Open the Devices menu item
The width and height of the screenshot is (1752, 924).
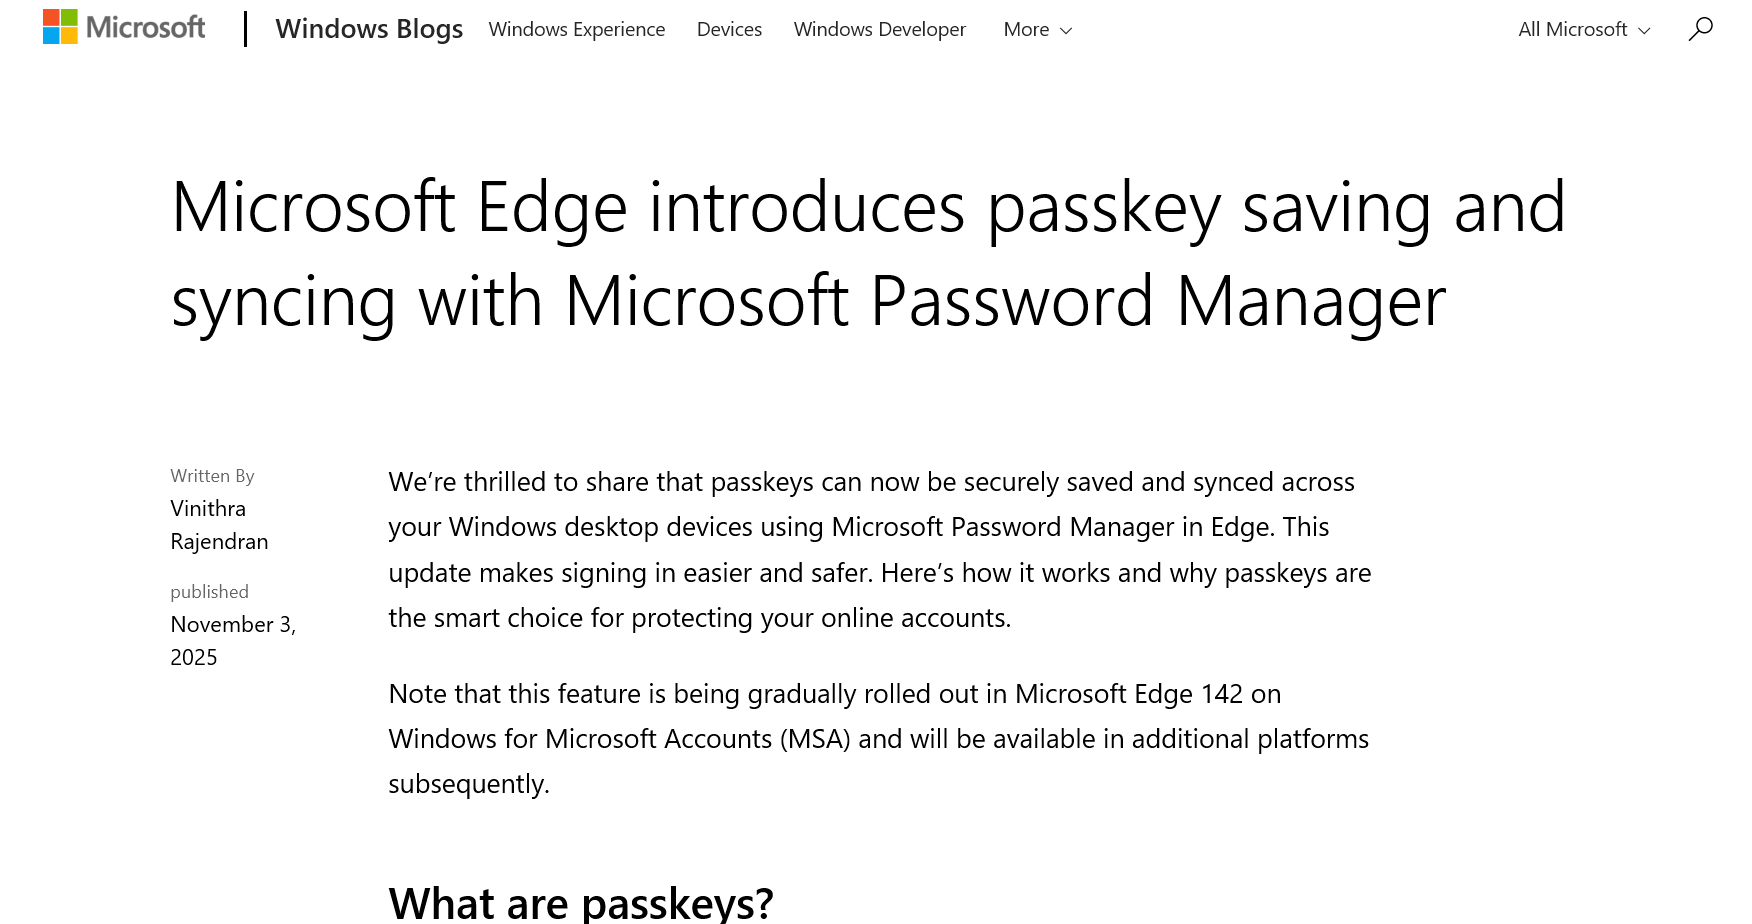pos(729,30)
